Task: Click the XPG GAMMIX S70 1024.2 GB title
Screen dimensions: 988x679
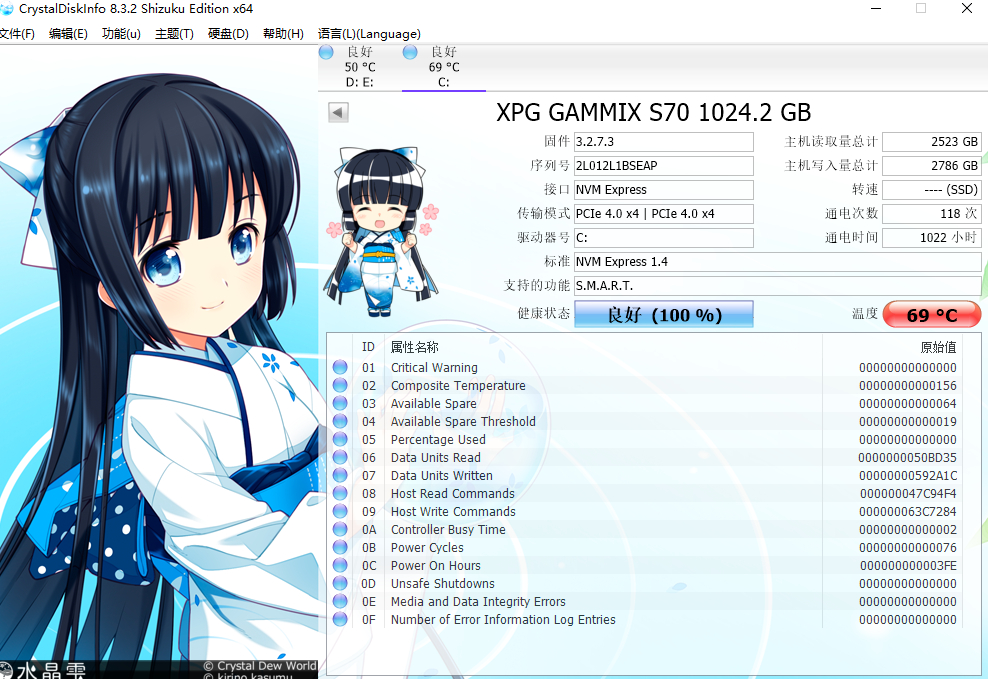Action: pos(653,113)
